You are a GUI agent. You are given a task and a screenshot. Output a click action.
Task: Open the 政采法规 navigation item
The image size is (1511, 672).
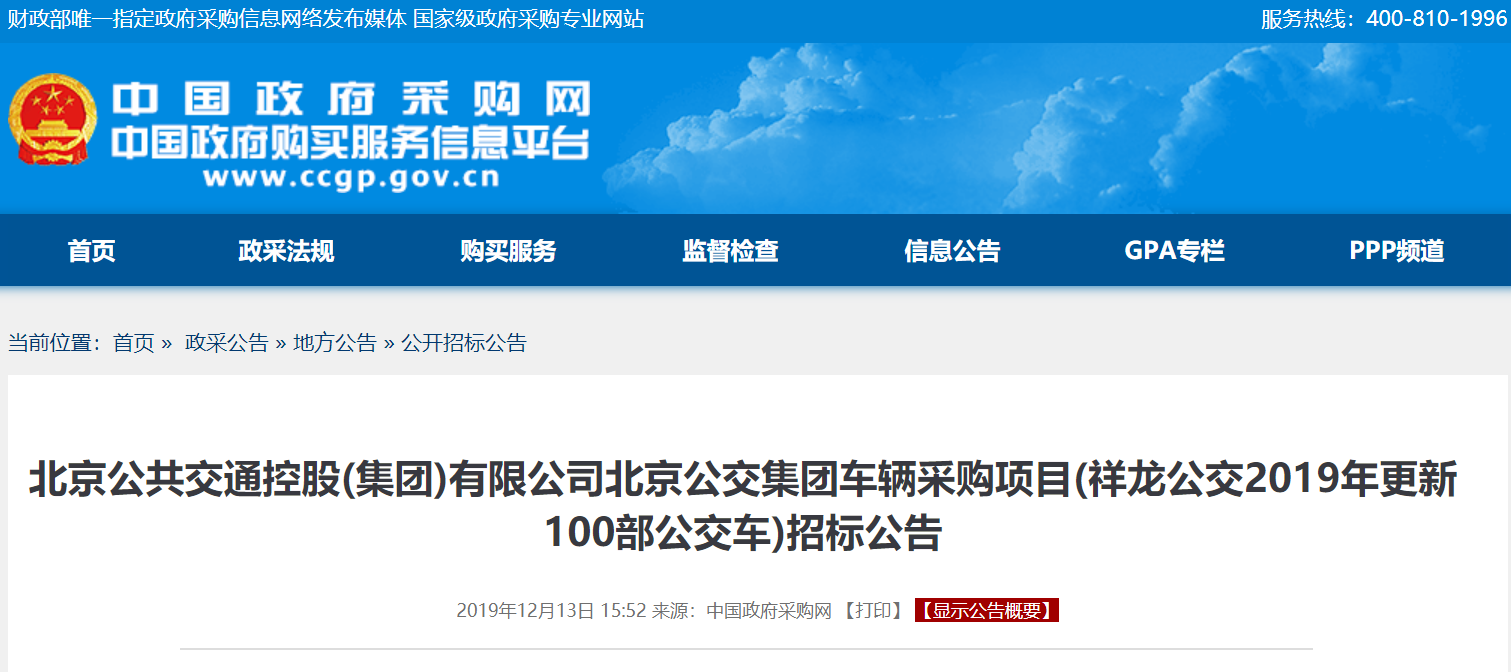point(286,251)
